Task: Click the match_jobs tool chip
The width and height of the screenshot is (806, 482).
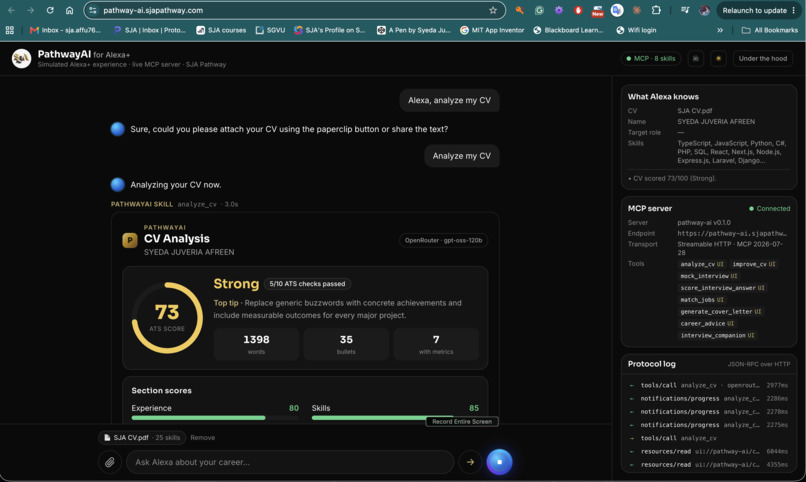Action: [x=702, y=300]
